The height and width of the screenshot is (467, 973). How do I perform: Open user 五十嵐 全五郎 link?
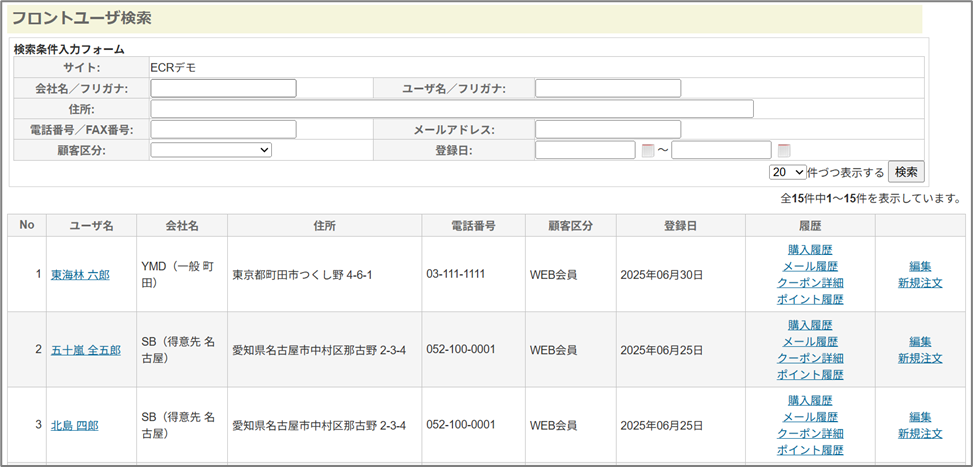85,350
